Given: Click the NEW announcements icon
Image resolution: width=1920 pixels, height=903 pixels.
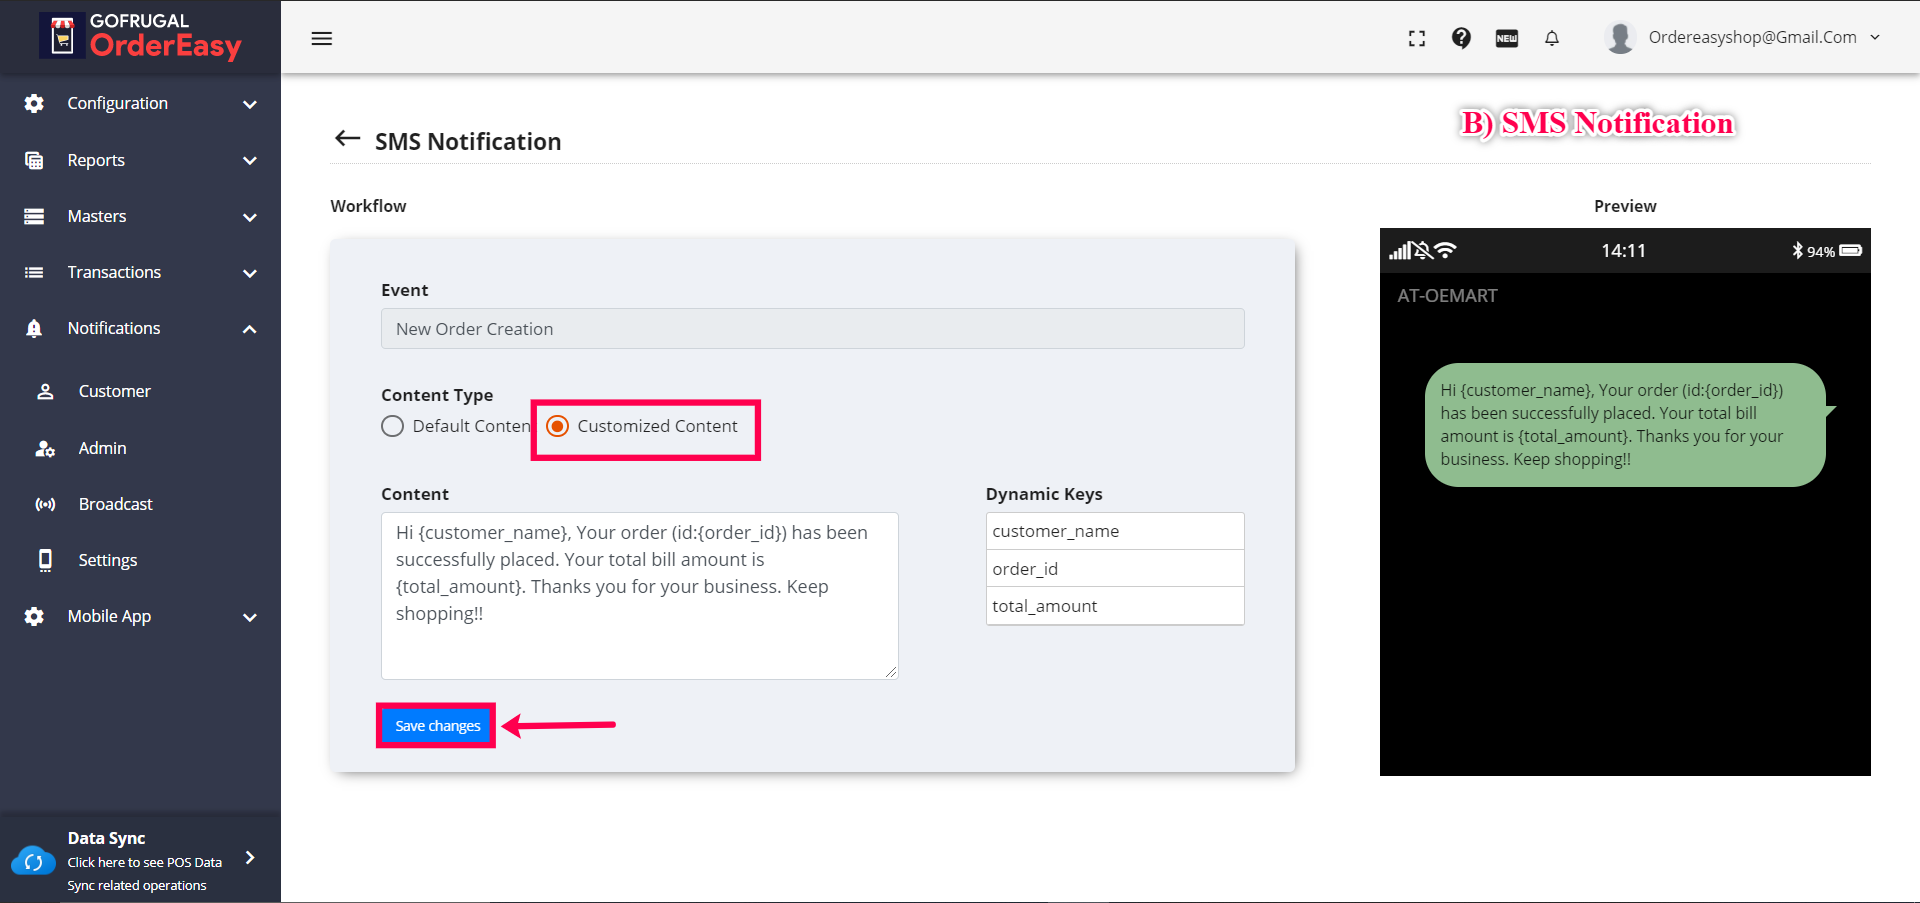Looking at the screenshot, I should pos(1506,39).
